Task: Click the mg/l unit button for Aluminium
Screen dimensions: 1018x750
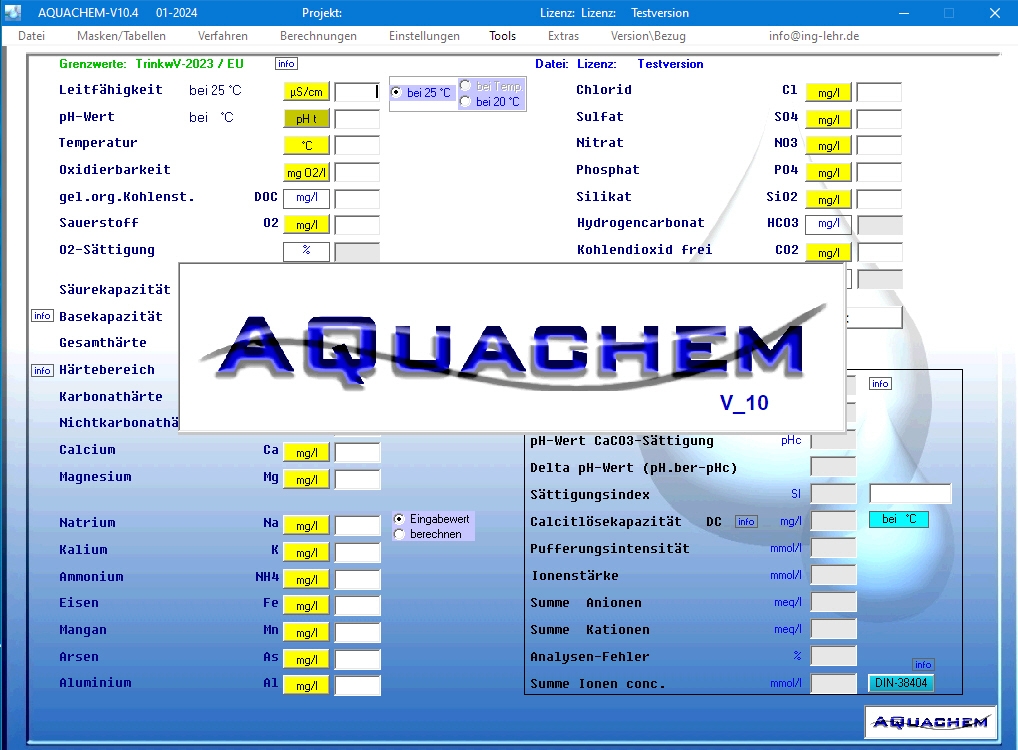Action: click(306, 686)
